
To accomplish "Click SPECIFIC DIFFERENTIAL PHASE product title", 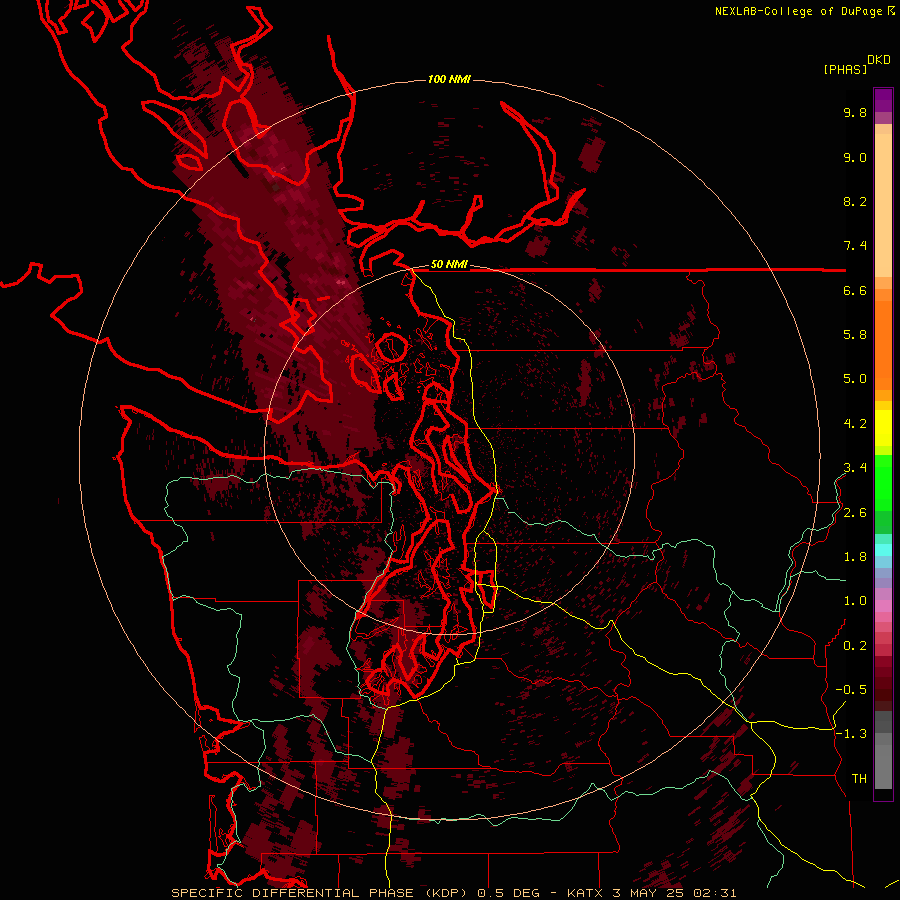I will tap(292, 893).
